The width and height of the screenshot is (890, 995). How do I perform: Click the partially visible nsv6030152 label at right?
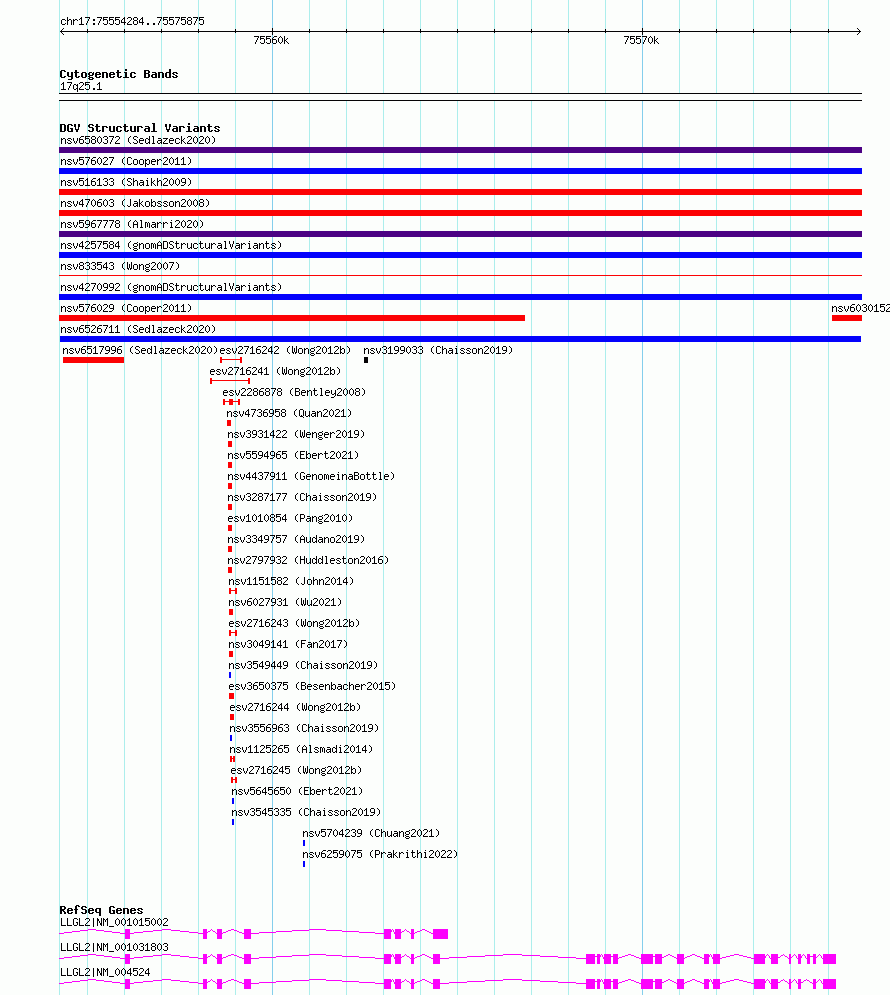(x=860, y=308)
